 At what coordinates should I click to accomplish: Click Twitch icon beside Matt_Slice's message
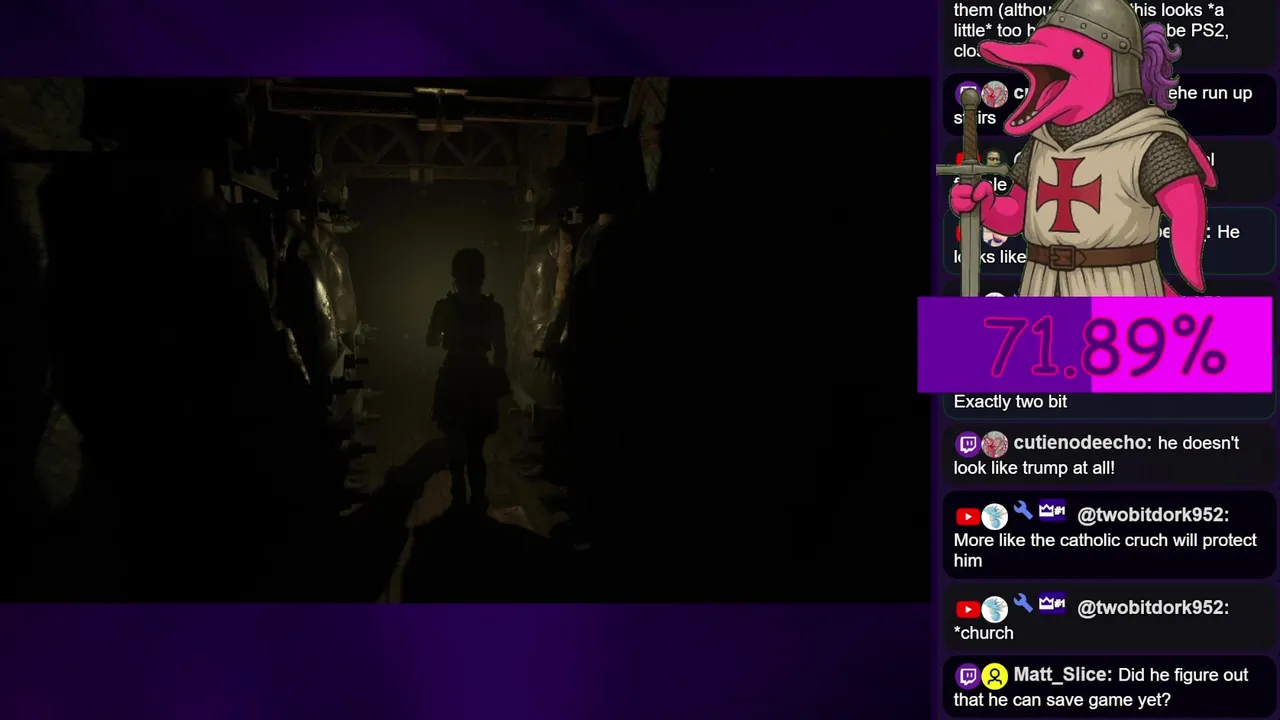click(968, 676)
